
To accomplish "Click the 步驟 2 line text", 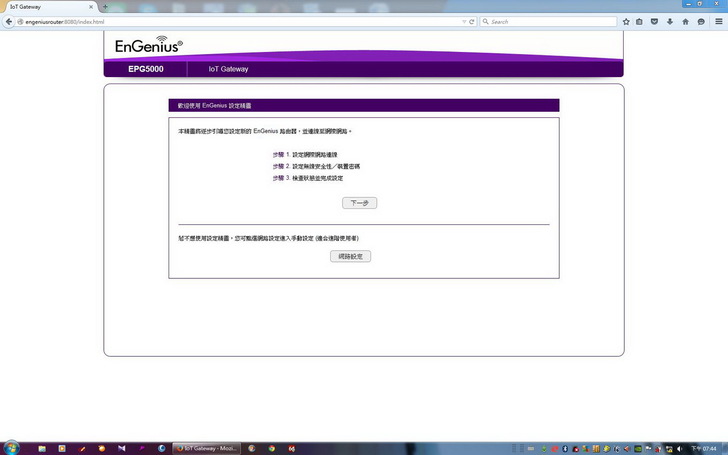I will click(x=316, y=166).
